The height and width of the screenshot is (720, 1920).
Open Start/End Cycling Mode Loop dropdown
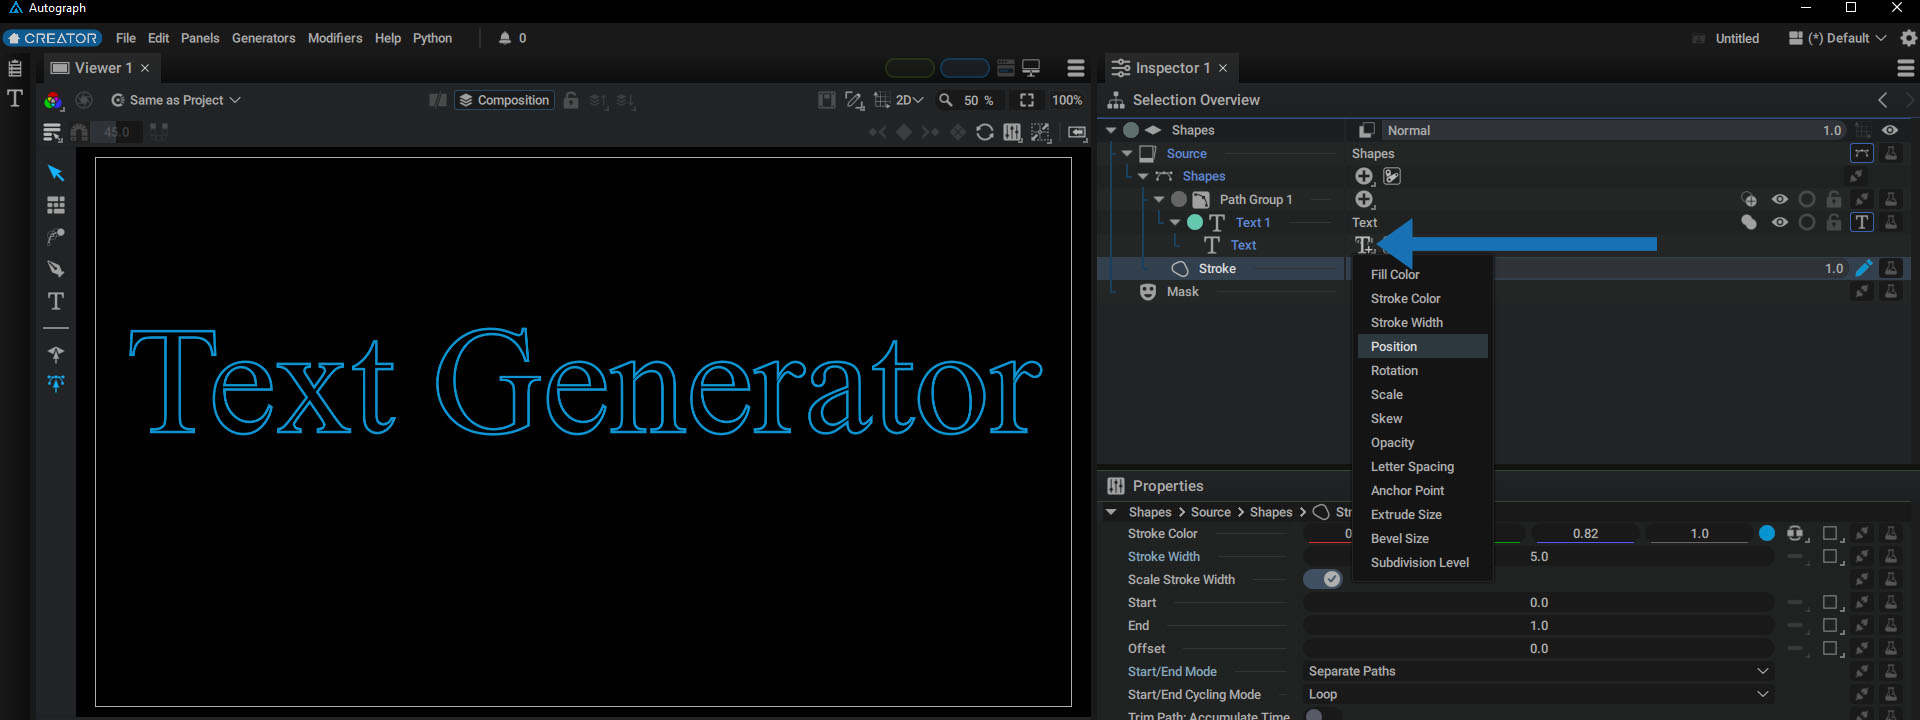click(x=1538, y=694)
